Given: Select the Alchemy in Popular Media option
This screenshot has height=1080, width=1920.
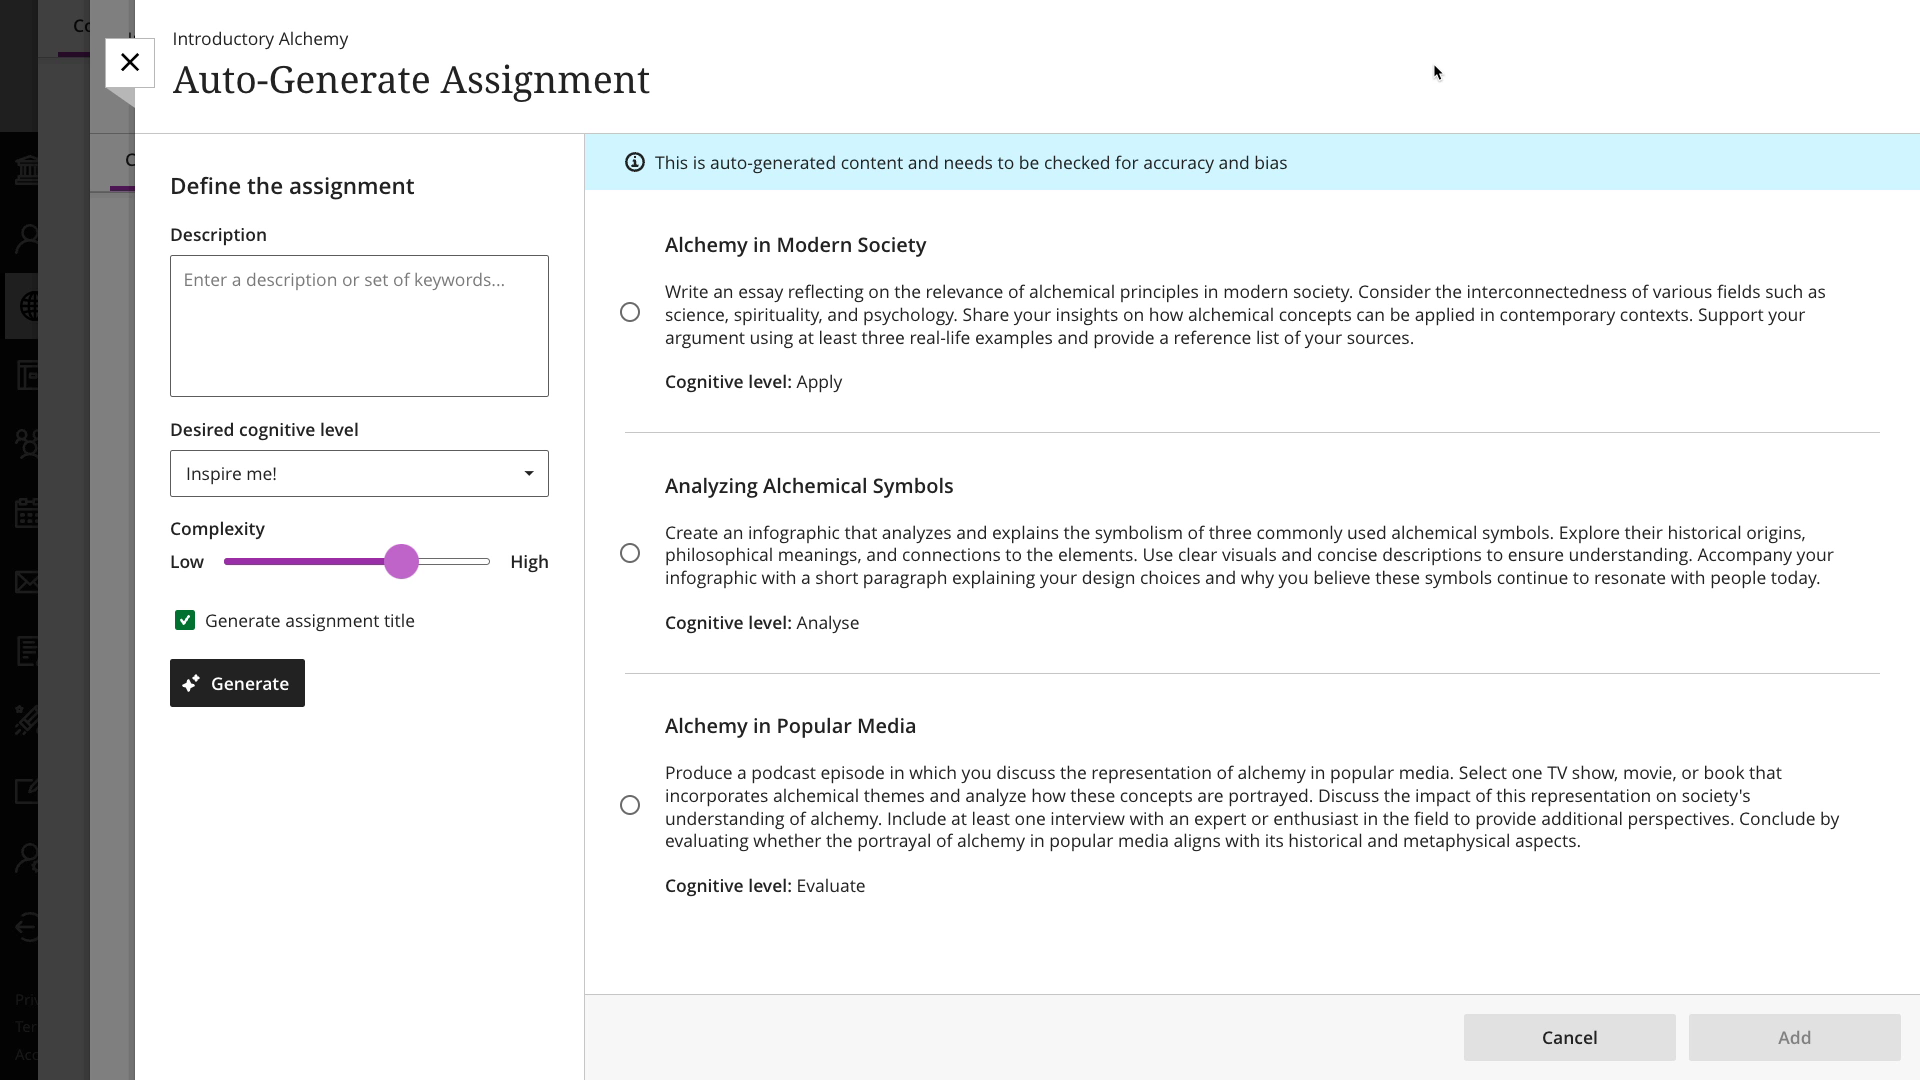Looking at the screenshot, I should (630, 805).
